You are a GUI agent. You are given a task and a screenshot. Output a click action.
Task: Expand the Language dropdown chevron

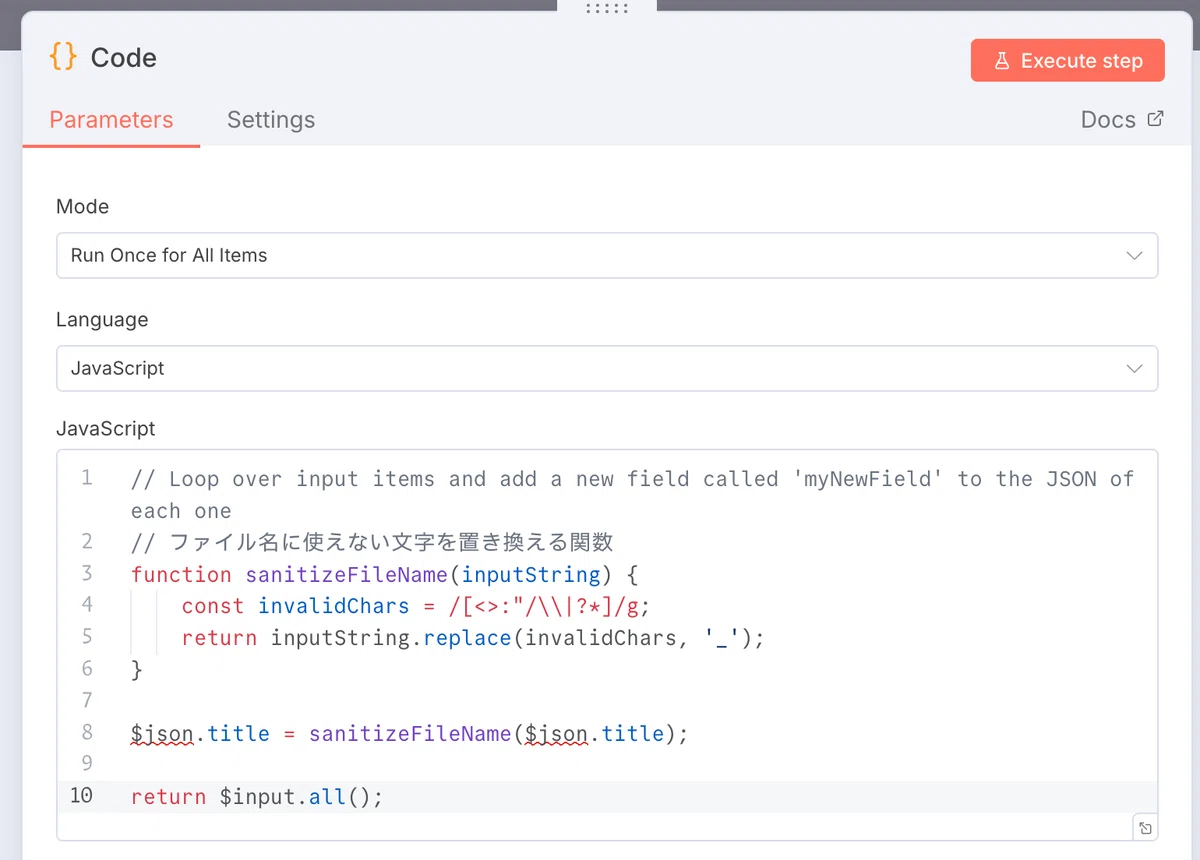pos(1134,368)
